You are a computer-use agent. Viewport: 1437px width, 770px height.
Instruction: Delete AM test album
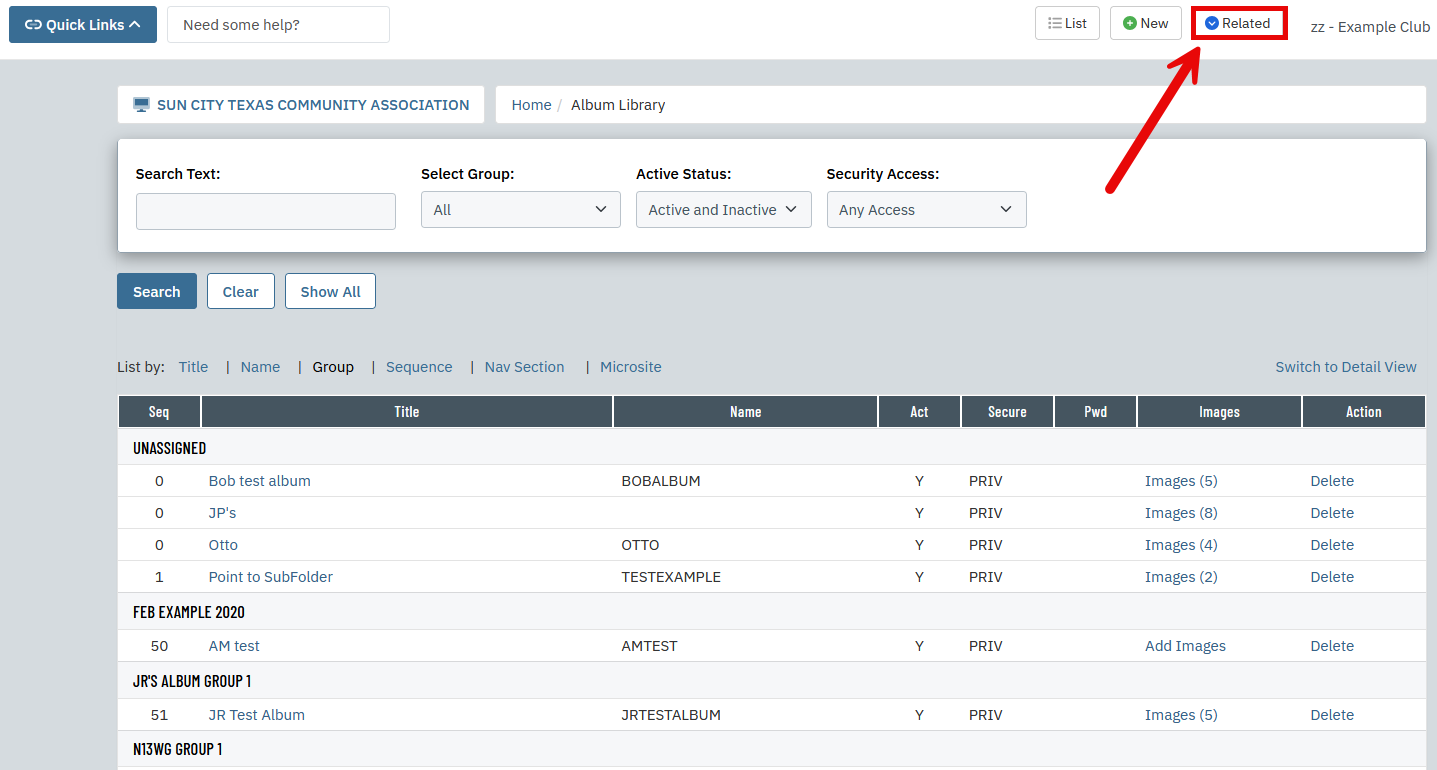[x=1332, y=646]
